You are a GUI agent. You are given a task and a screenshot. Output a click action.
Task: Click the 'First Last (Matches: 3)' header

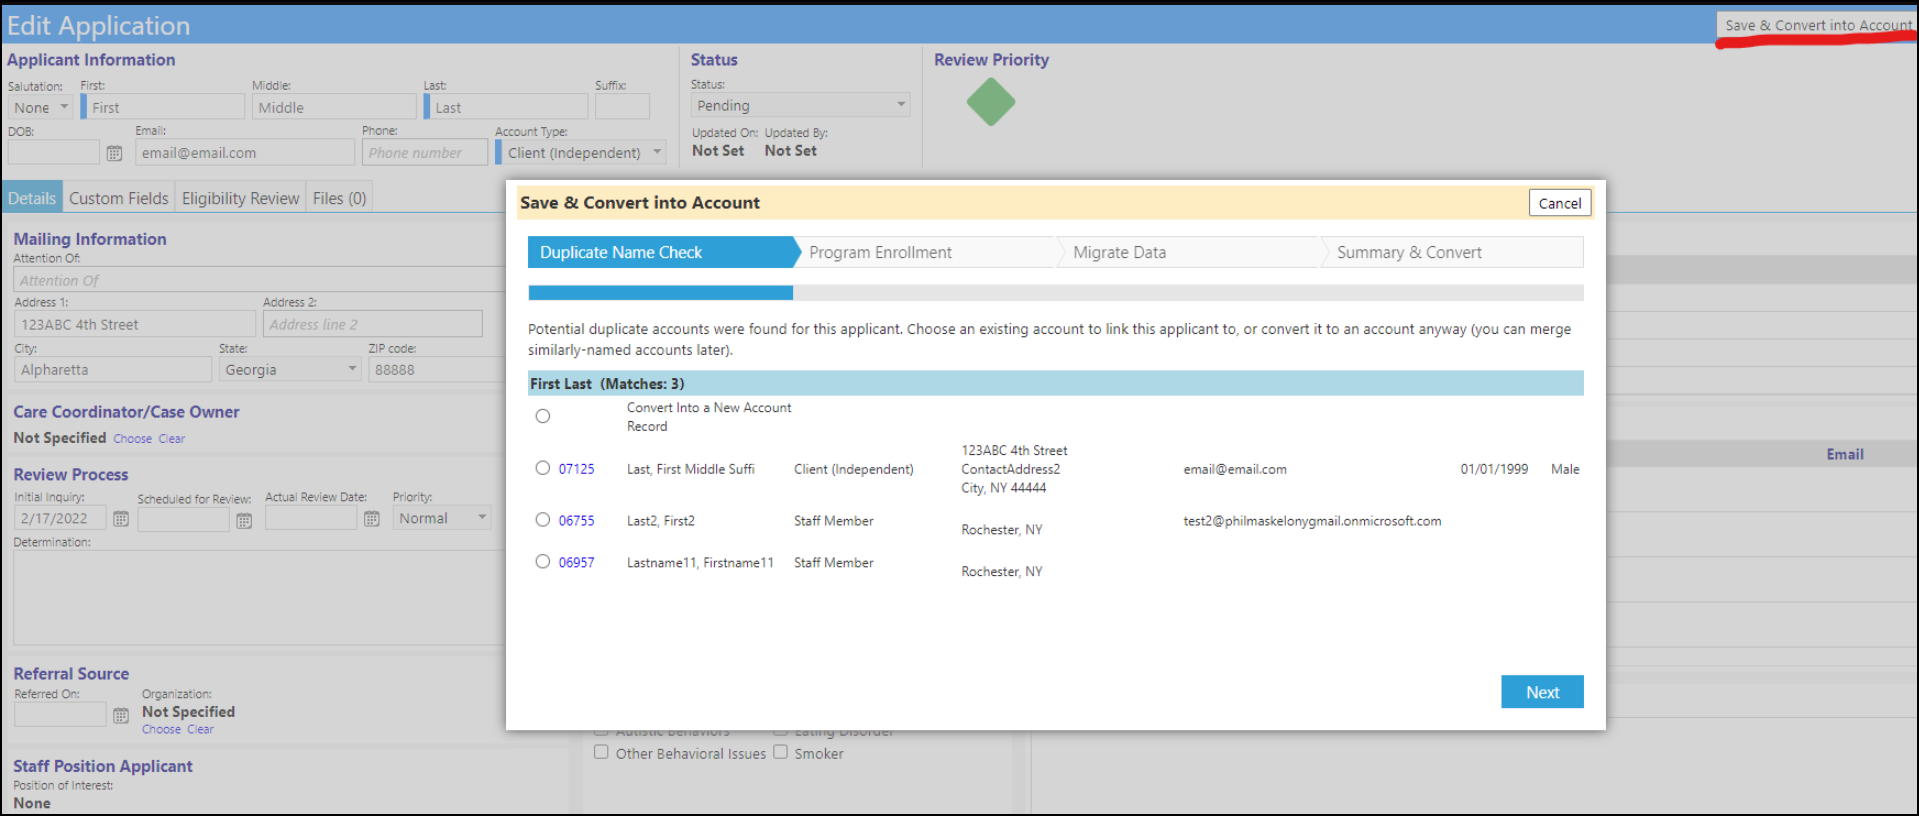1056,384
